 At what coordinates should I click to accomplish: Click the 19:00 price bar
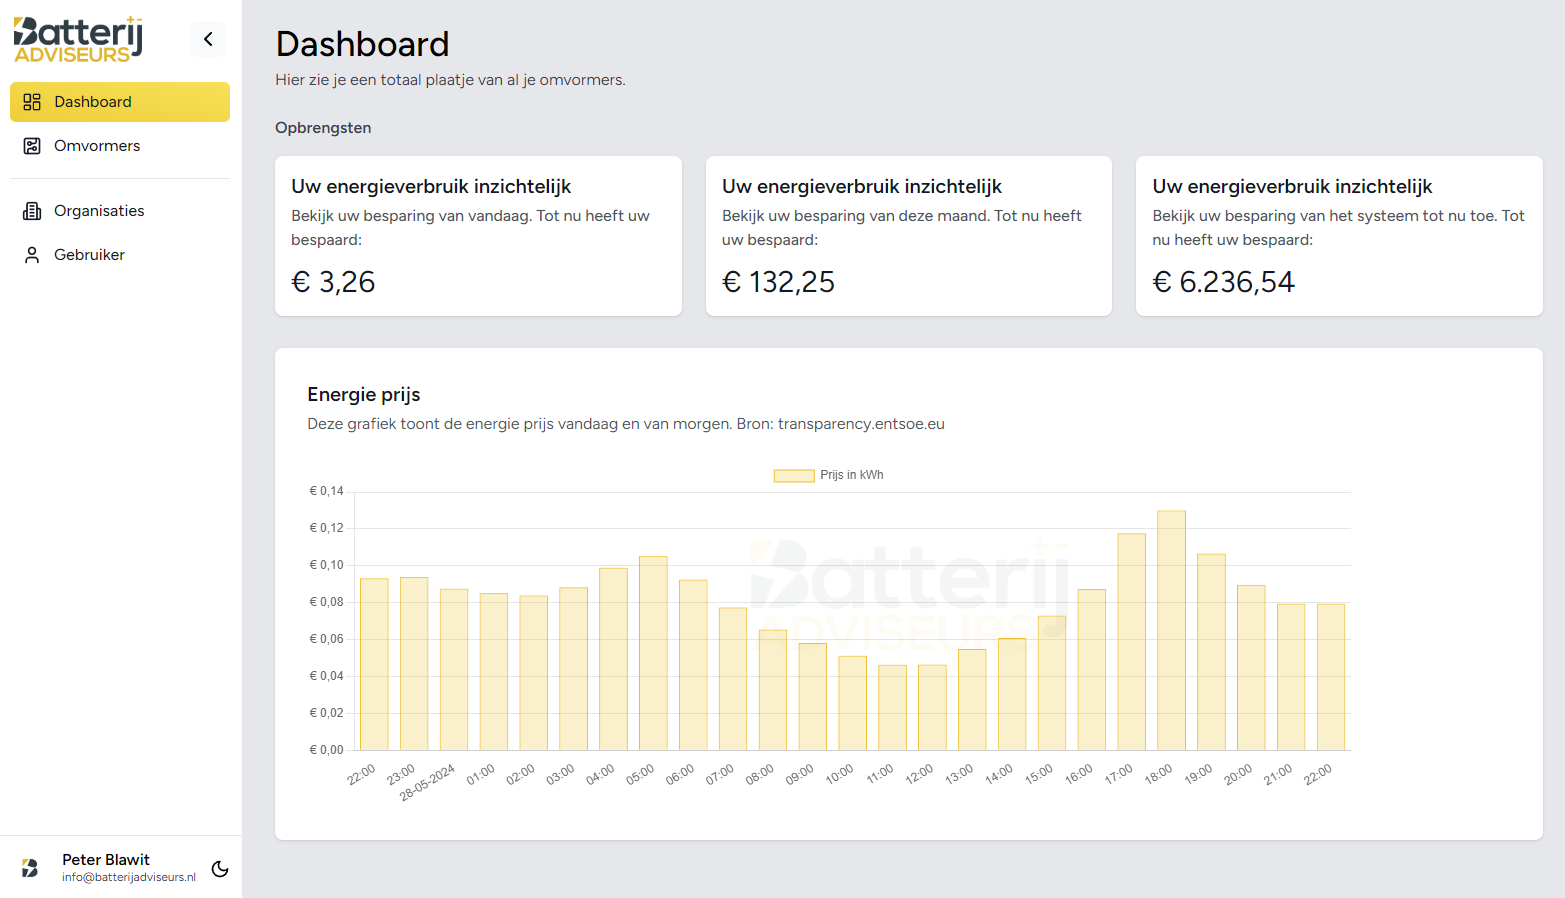[x=1212, y=652]
